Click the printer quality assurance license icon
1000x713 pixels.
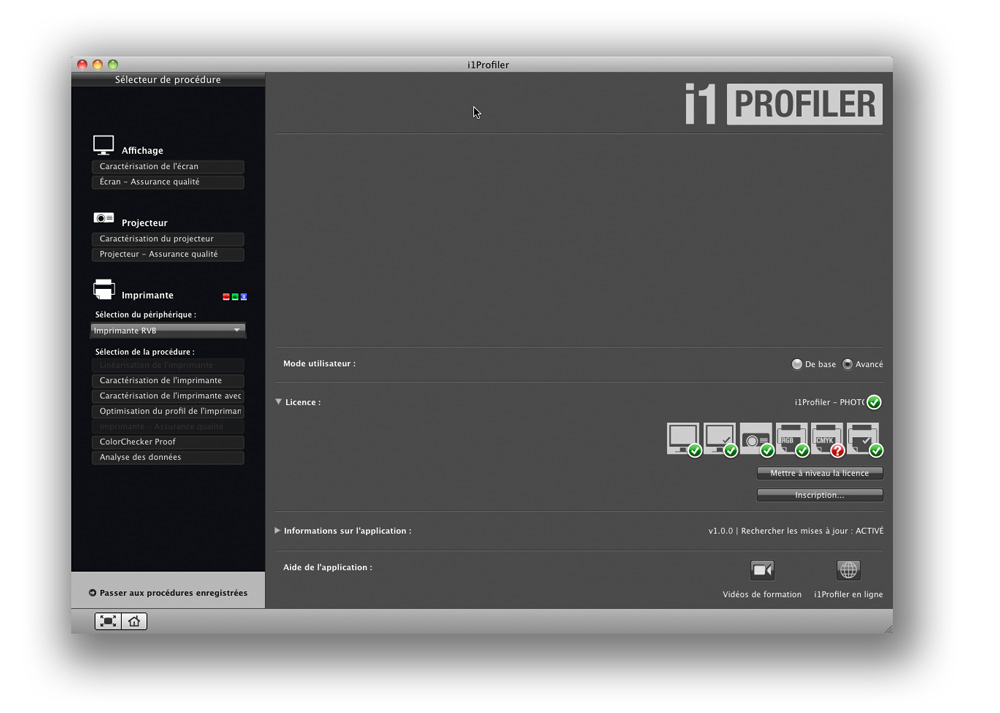(x=865, y=439)
